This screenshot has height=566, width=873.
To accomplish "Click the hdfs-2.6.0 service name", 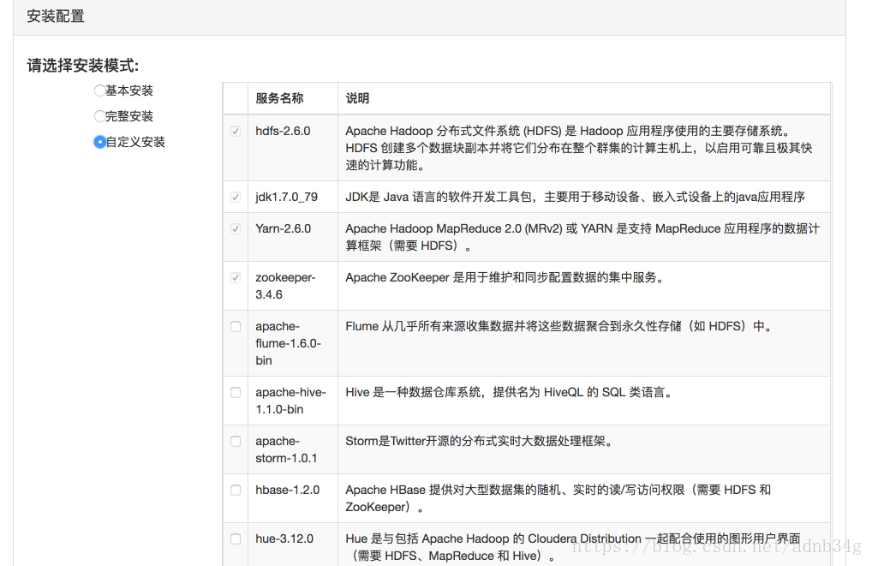I will coord(282,131).
